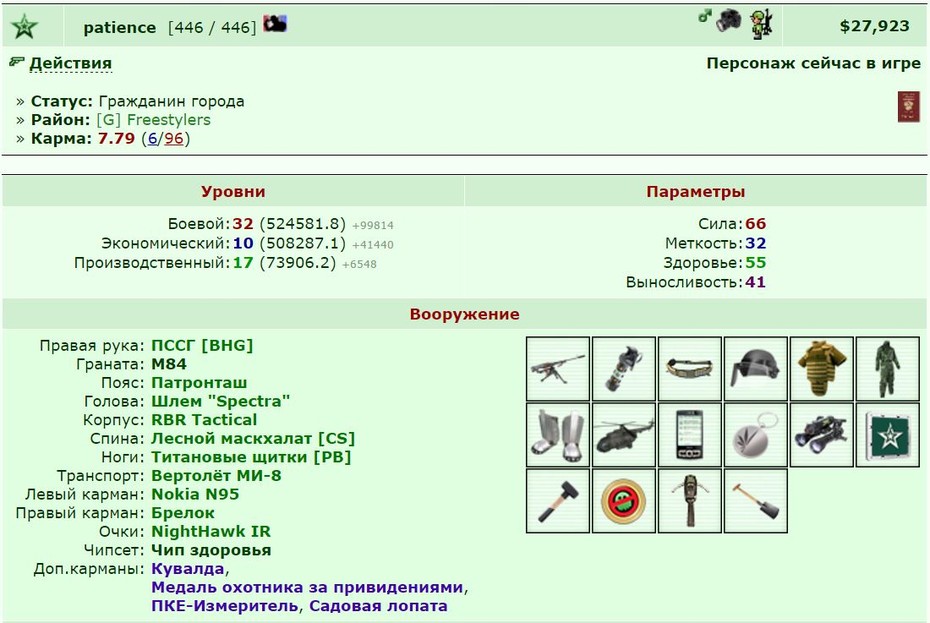Click the player name patience
The image size is (930, 623).
point(119,27)
